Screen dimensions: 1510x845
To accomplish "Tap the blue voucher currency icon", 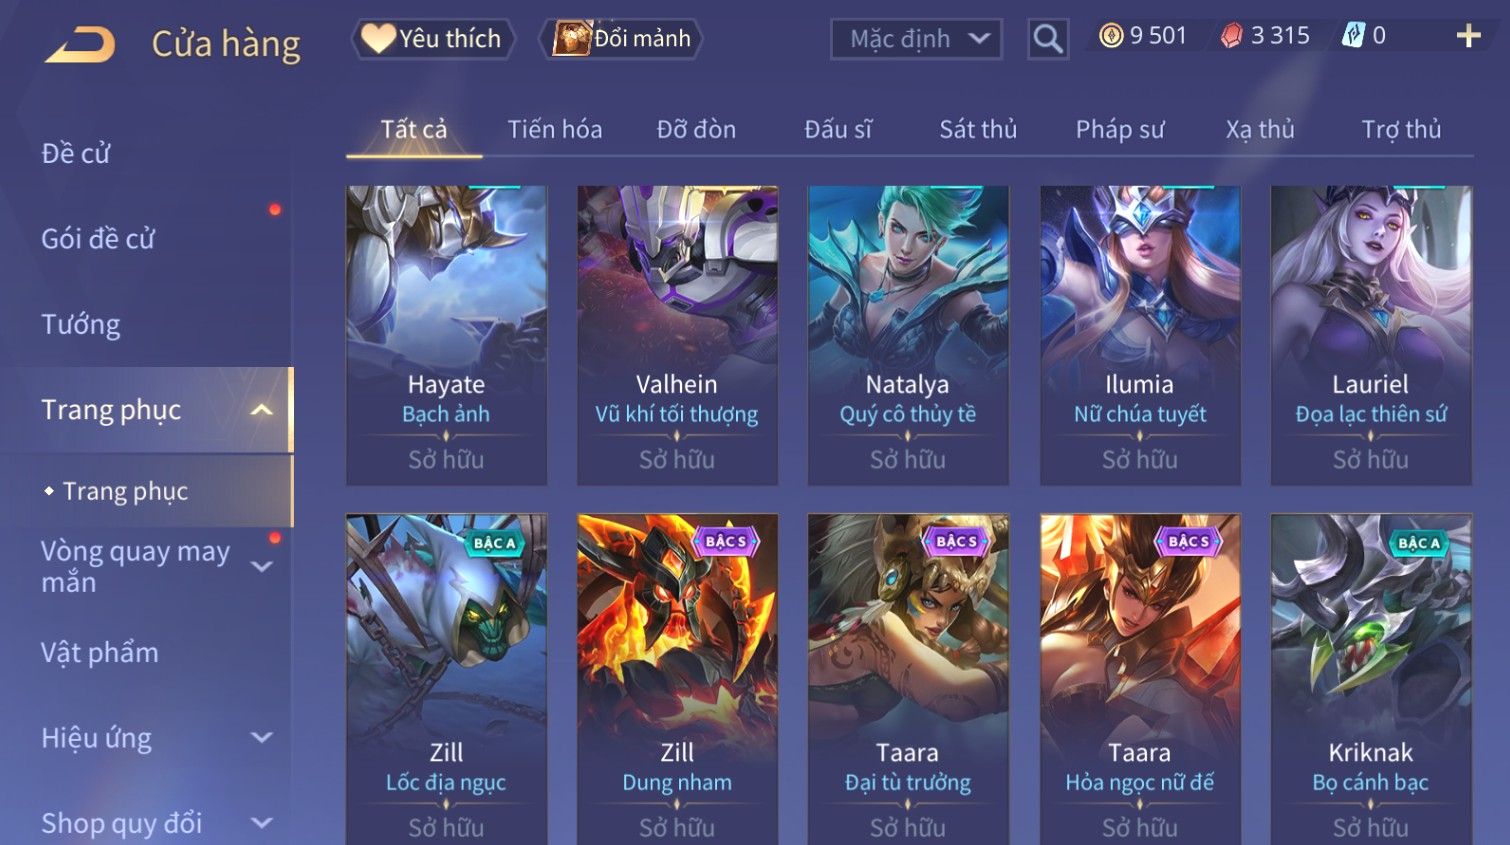I will click(x=1353, y=36).
